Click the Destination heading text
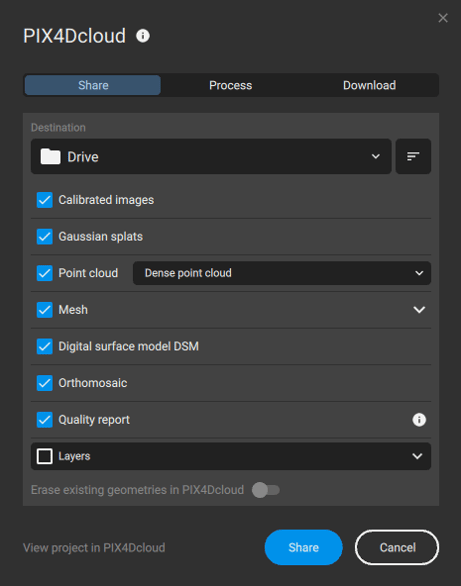This screenshot has width=461, height=586. pos(58,127)
